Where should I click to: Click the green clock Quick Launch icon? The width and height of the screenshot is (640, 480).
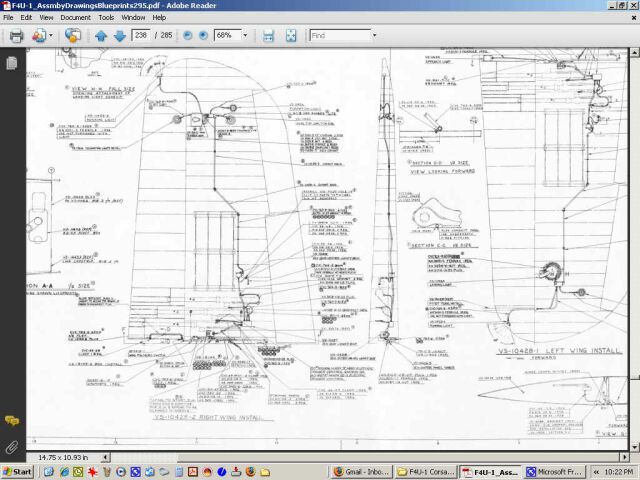78,472
